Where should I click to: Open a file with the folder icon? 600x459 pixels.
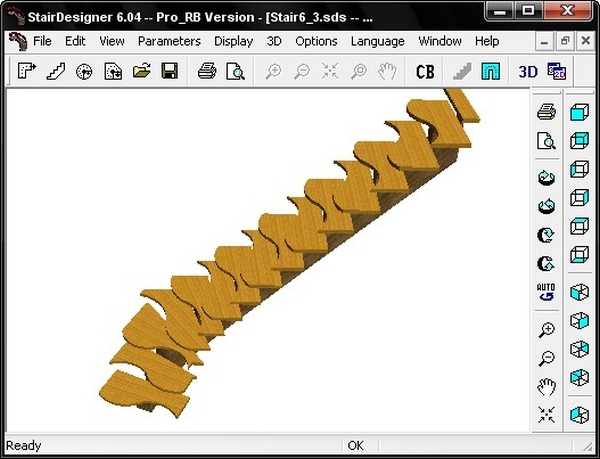142,71
